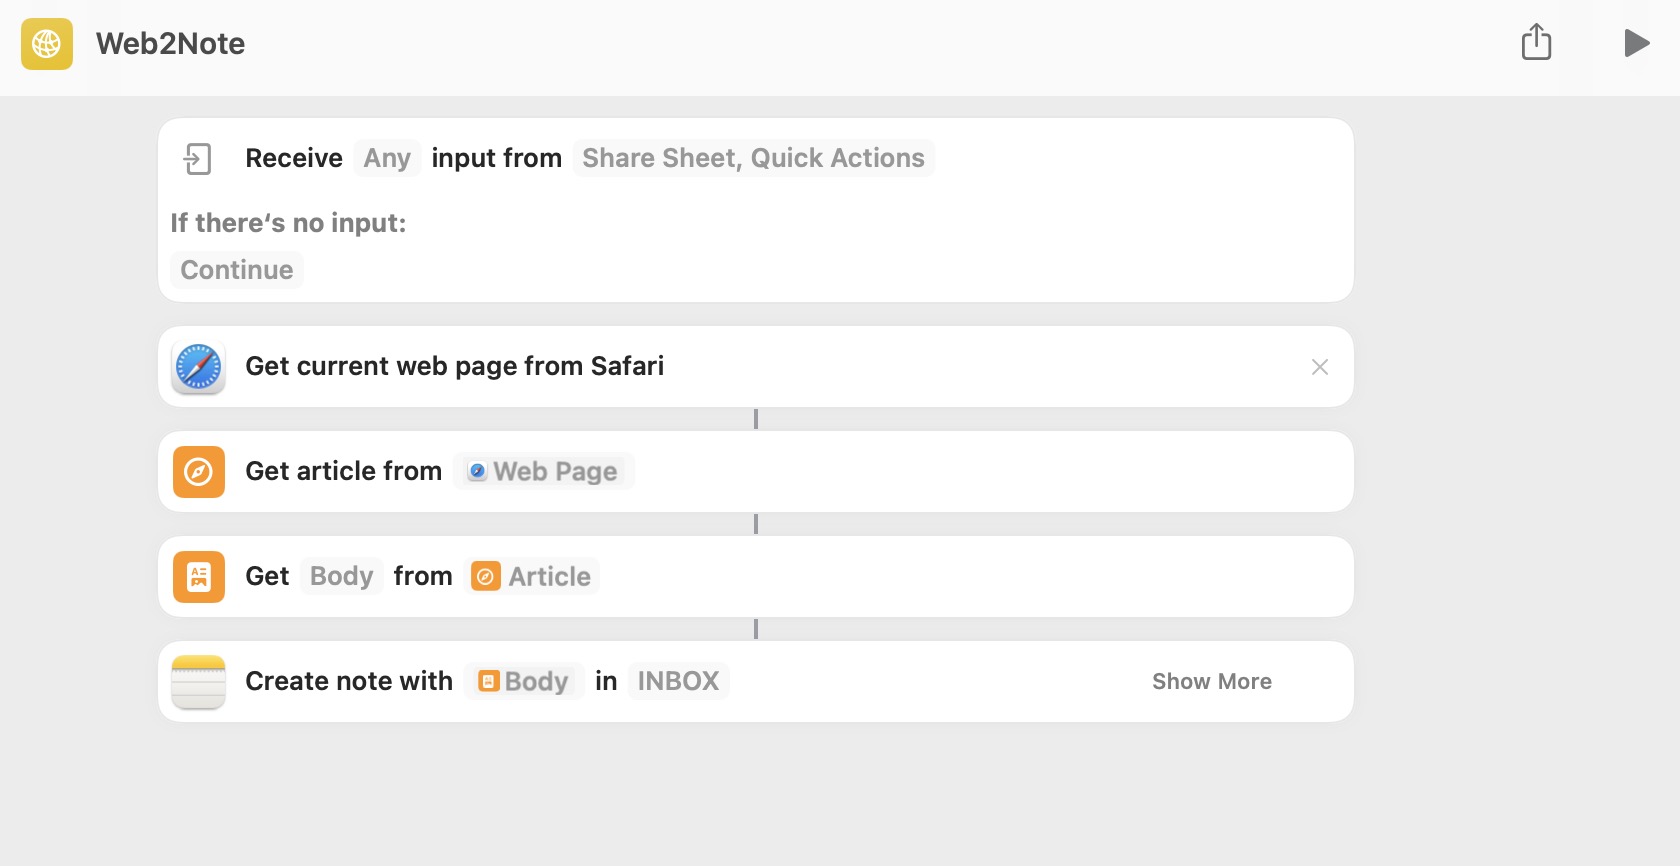
Task: Click the Notes app icon
Action: click(x=199, y=682)
